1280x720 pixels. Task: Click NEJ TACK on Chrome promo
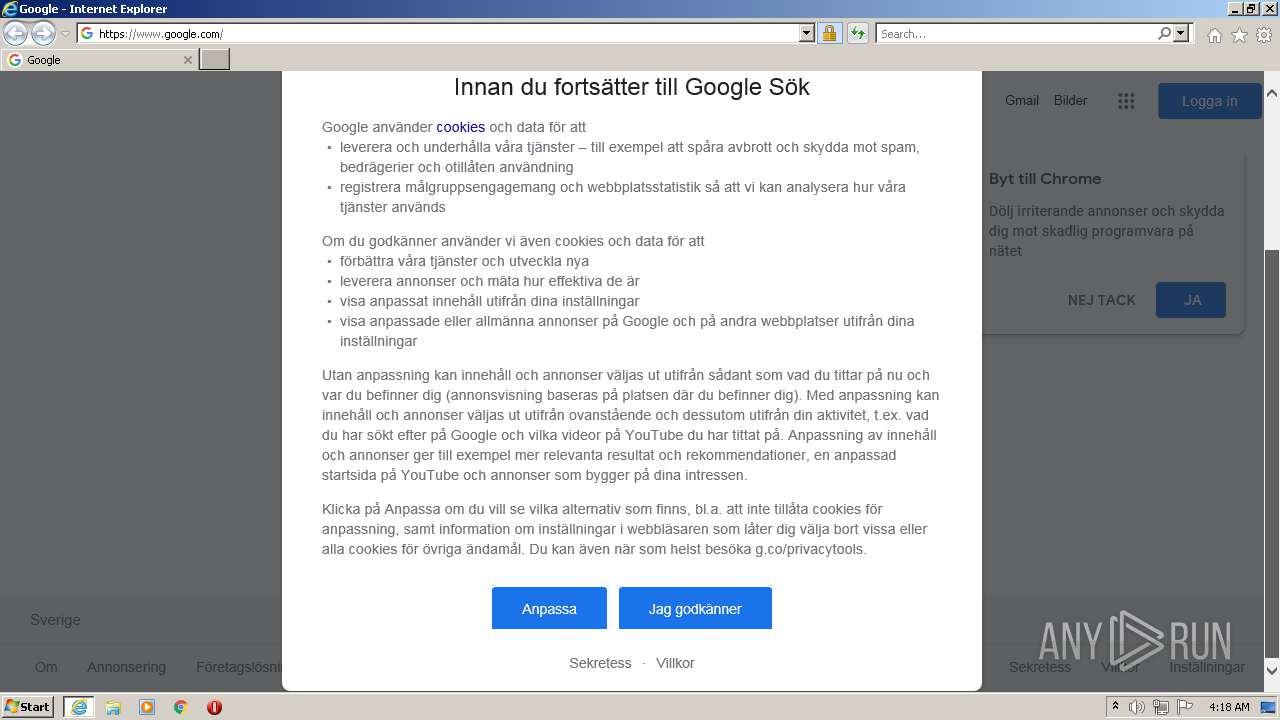pyautogui.click(x=1101, y=300)
